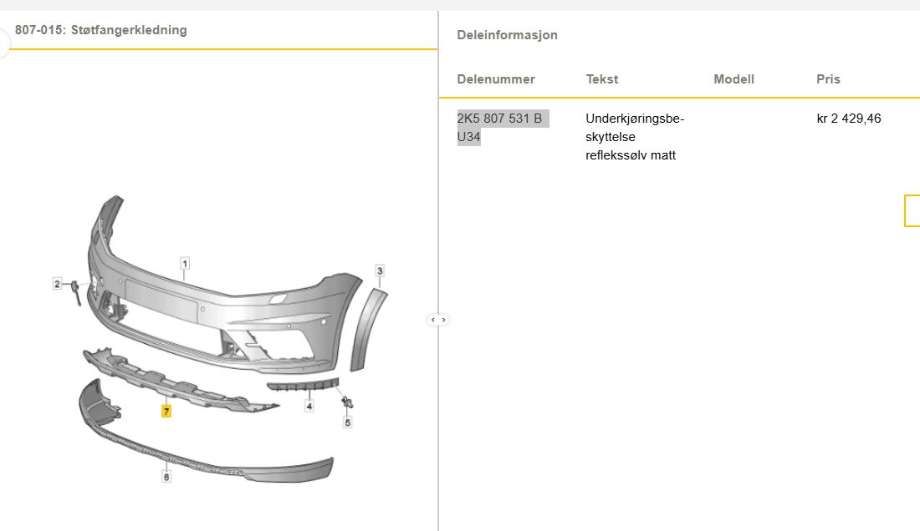Select callout number 2 beside the bumper clip

click(x=57, y=284)
